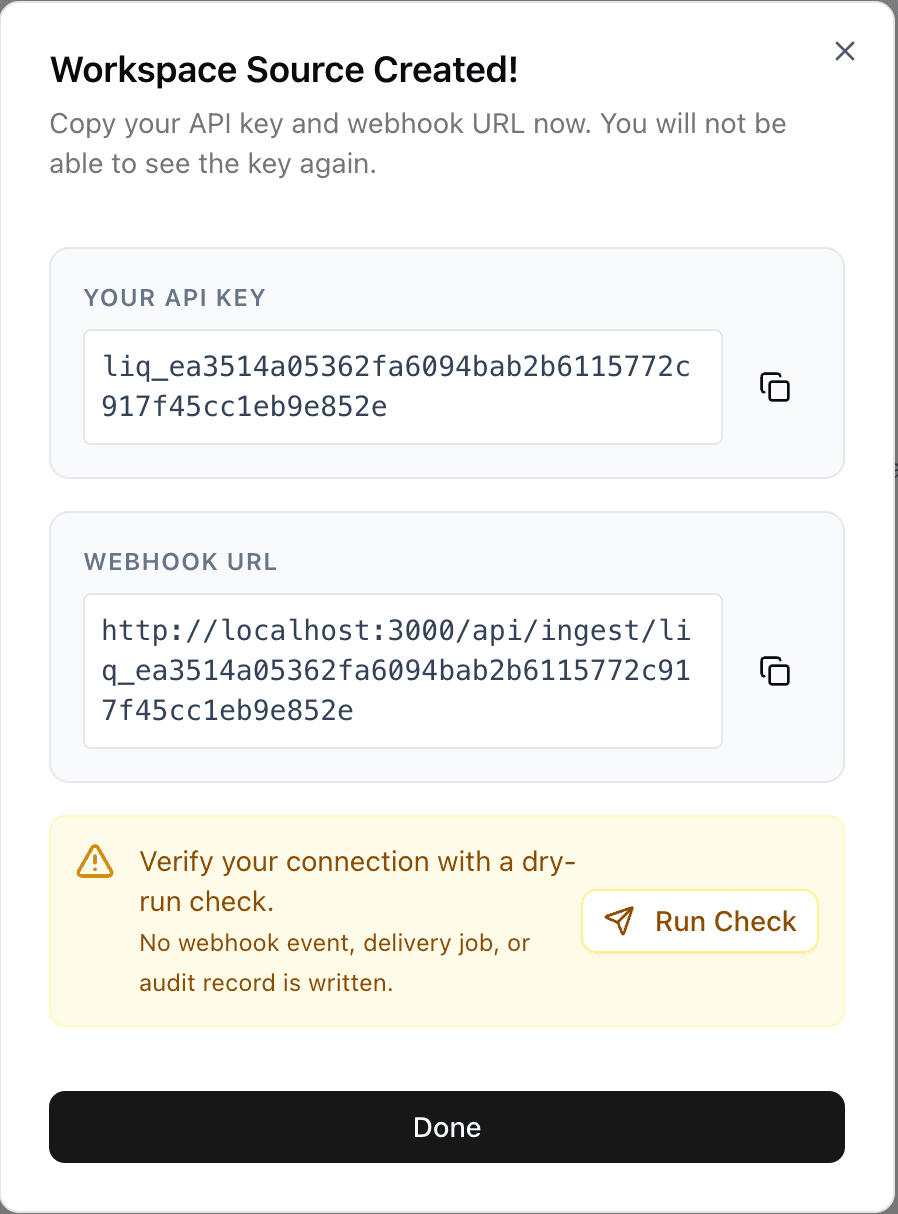This screenshot has height=1214, width=898.
Task: Click the X icon to dismiss the dialog
Action: point(844,51)
